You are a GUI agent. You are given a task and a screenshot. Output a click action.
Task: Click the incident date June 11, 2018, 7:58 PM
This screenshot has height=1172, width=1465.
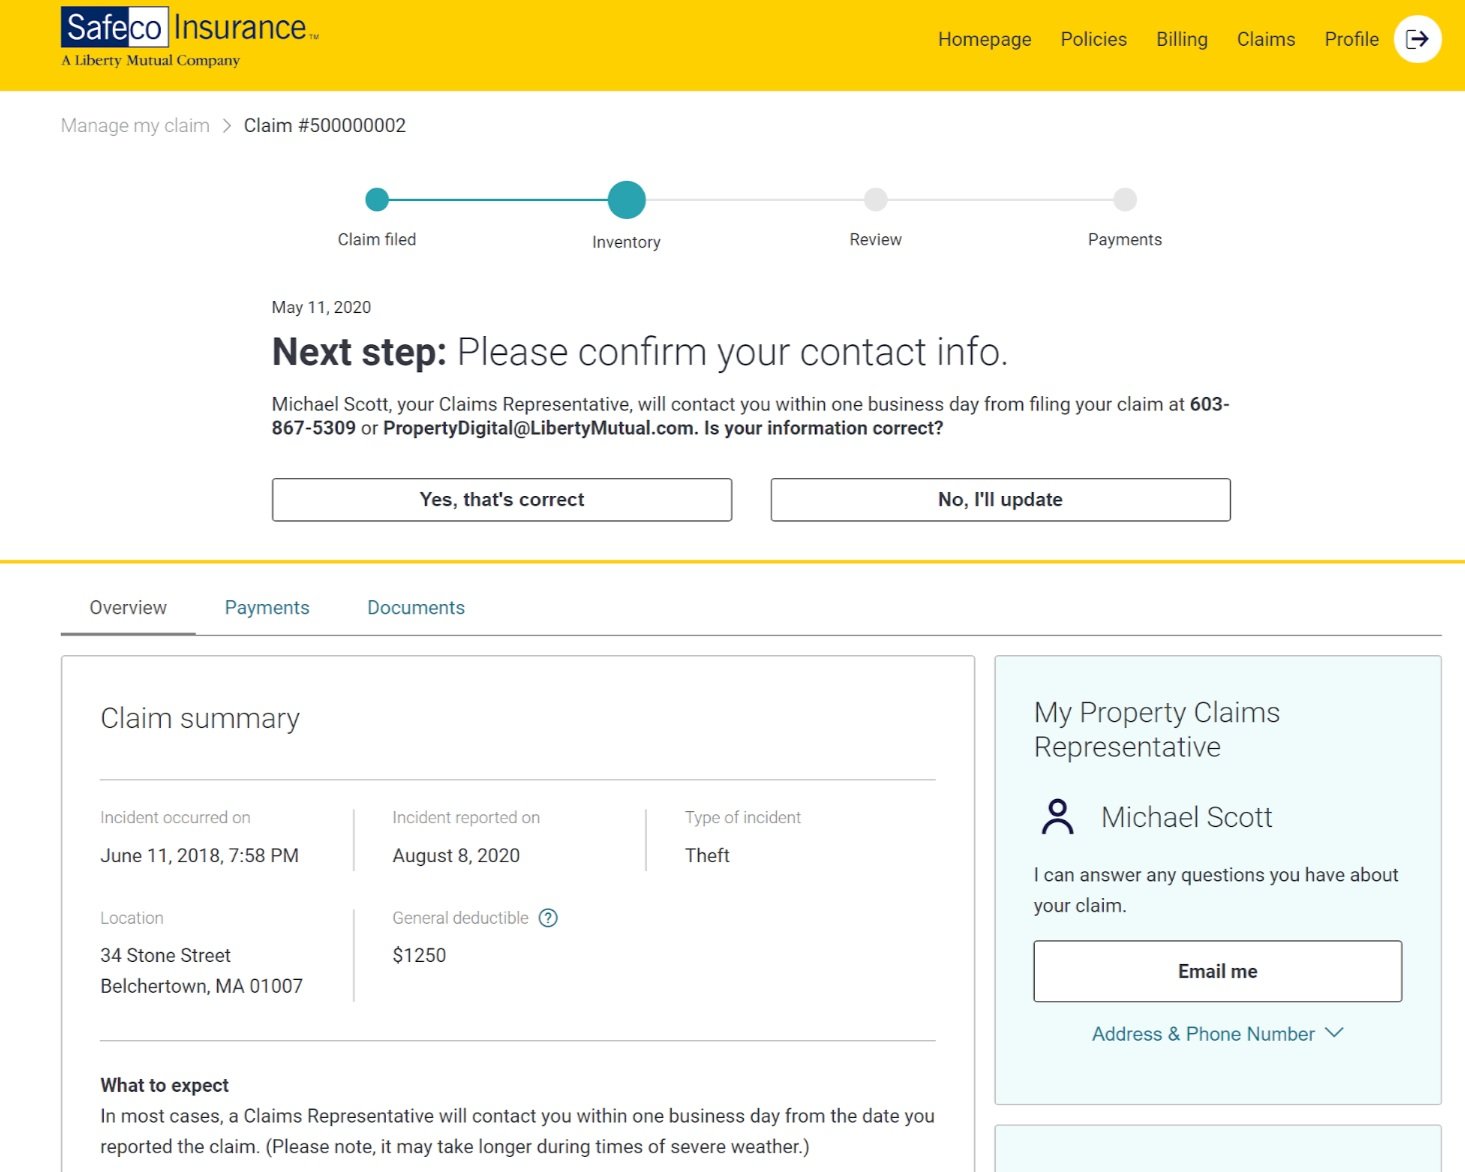click(x=199, y=855)
